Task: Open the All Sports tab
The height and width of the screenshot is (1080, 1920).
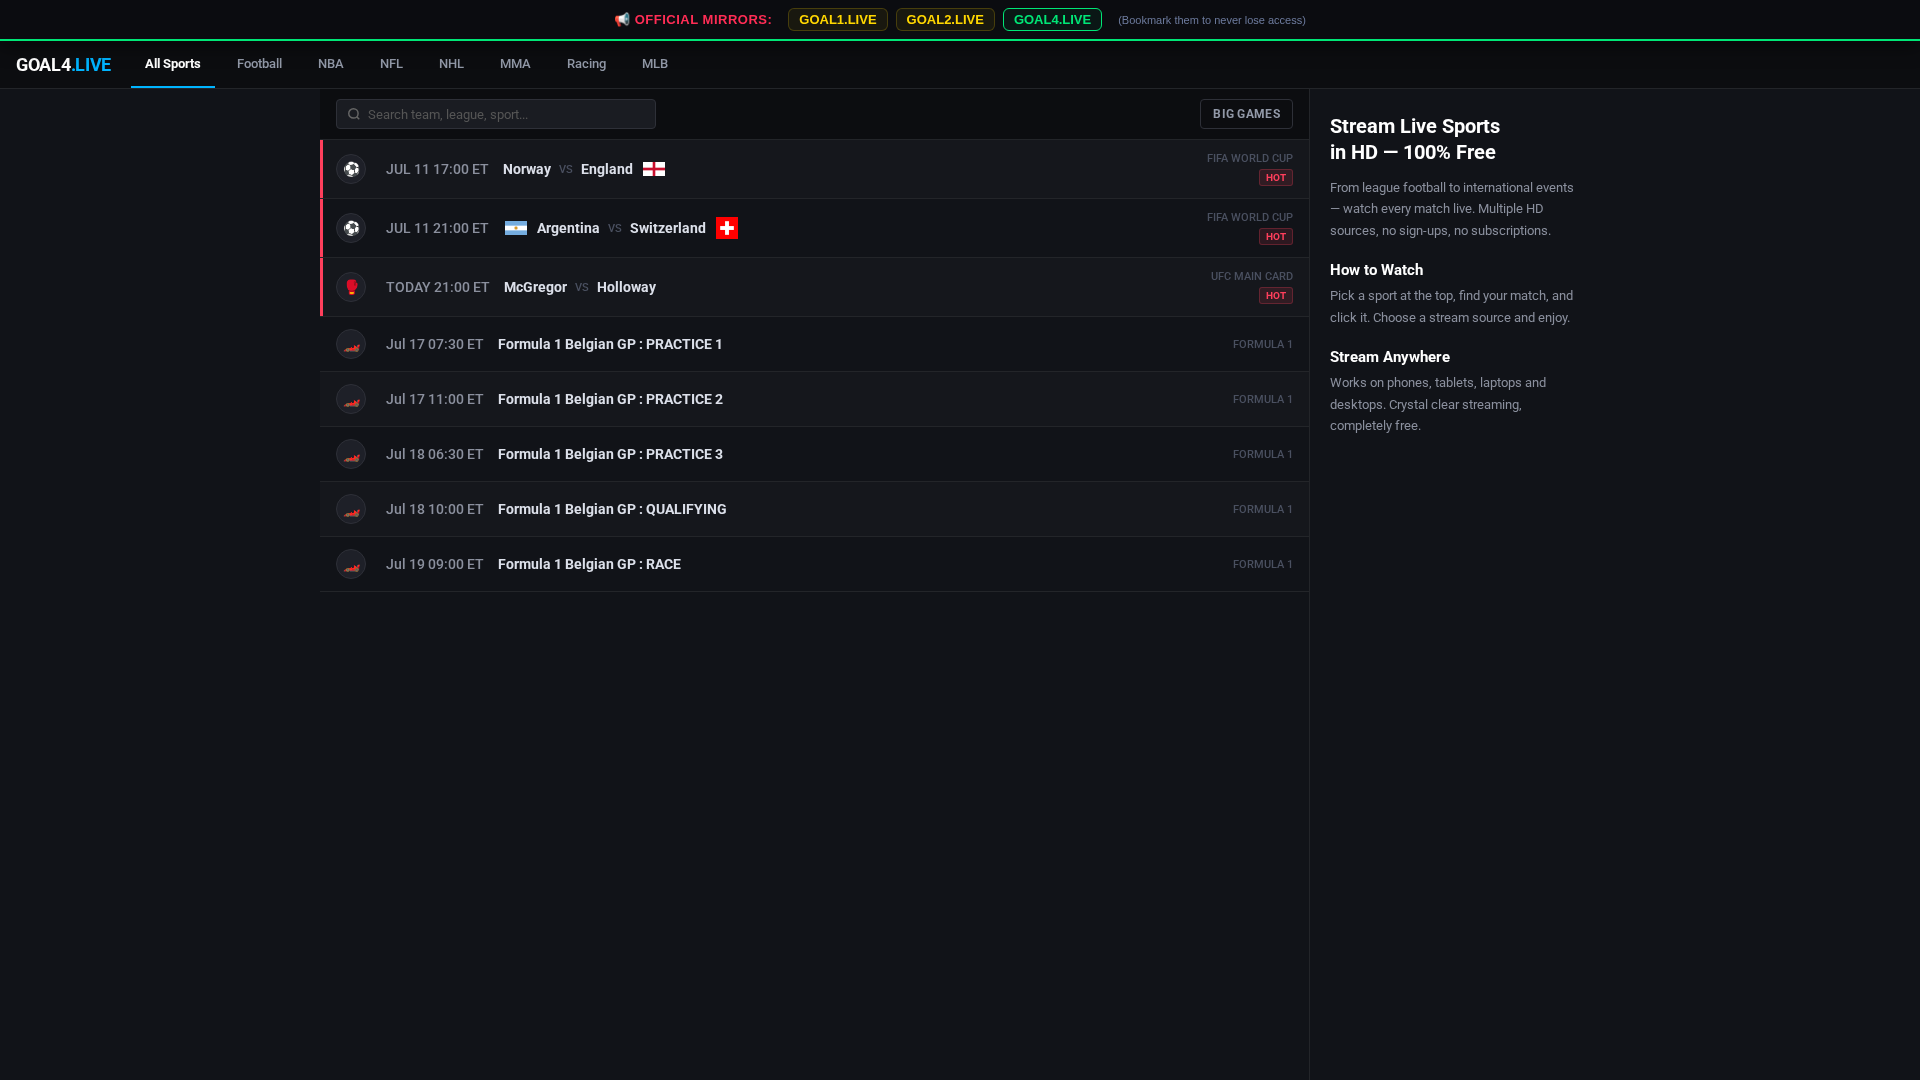Action: coord(173,64)
